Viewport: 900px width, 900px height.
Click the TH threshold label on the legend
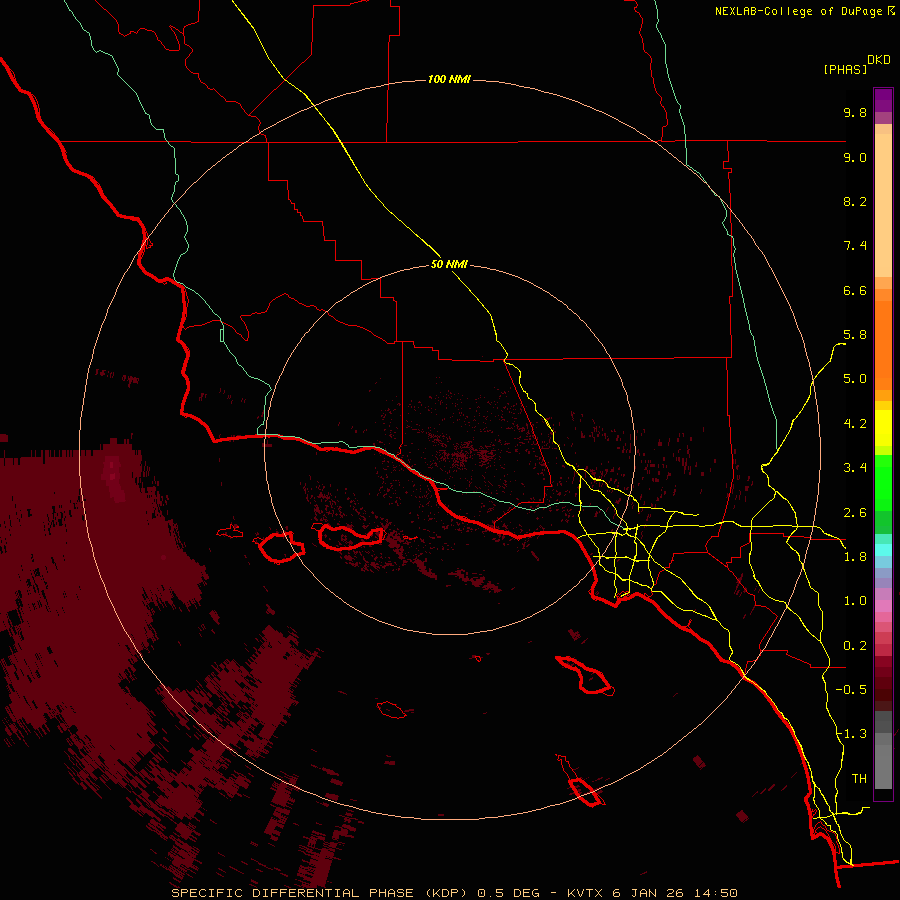tap(859, 779)
